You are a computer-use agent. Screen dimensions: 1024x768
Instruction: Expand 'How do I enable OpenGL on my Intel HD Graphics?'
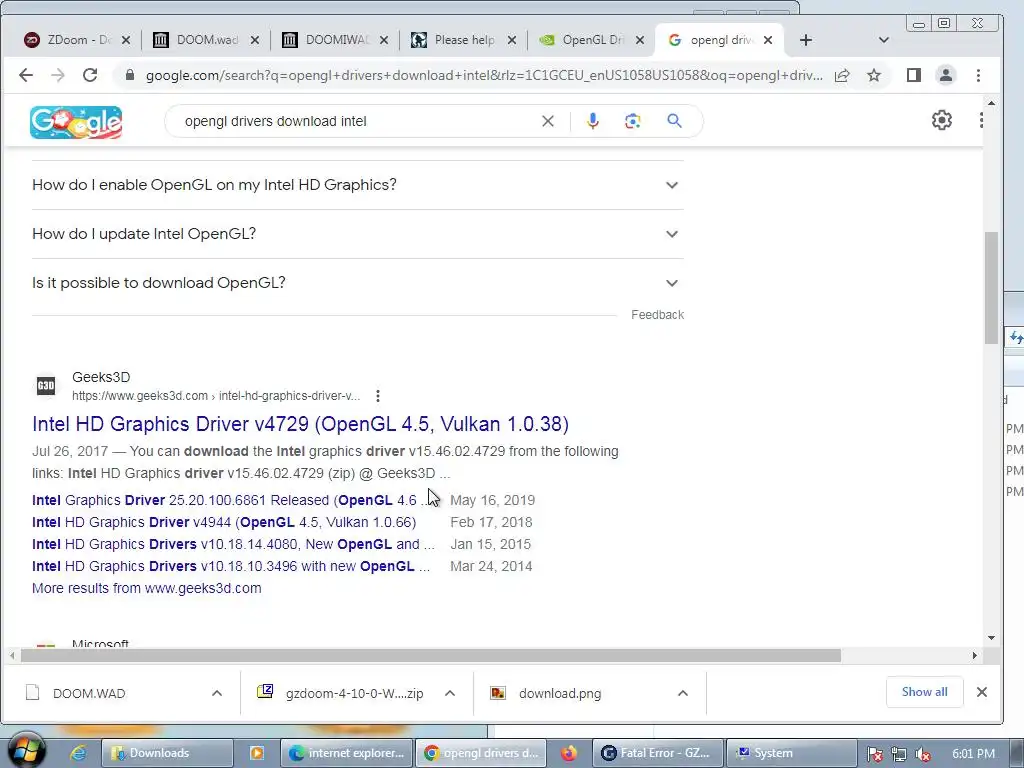[x=358, y=185]
